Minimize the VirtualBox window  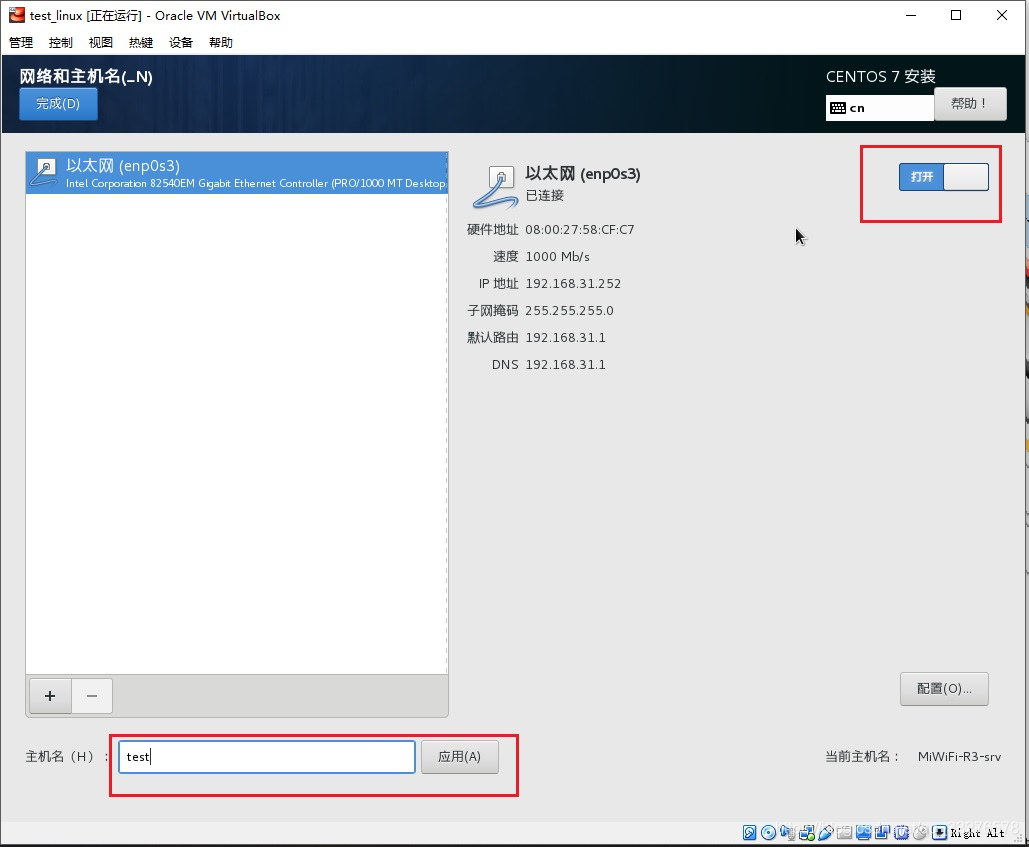coord(911,15)
